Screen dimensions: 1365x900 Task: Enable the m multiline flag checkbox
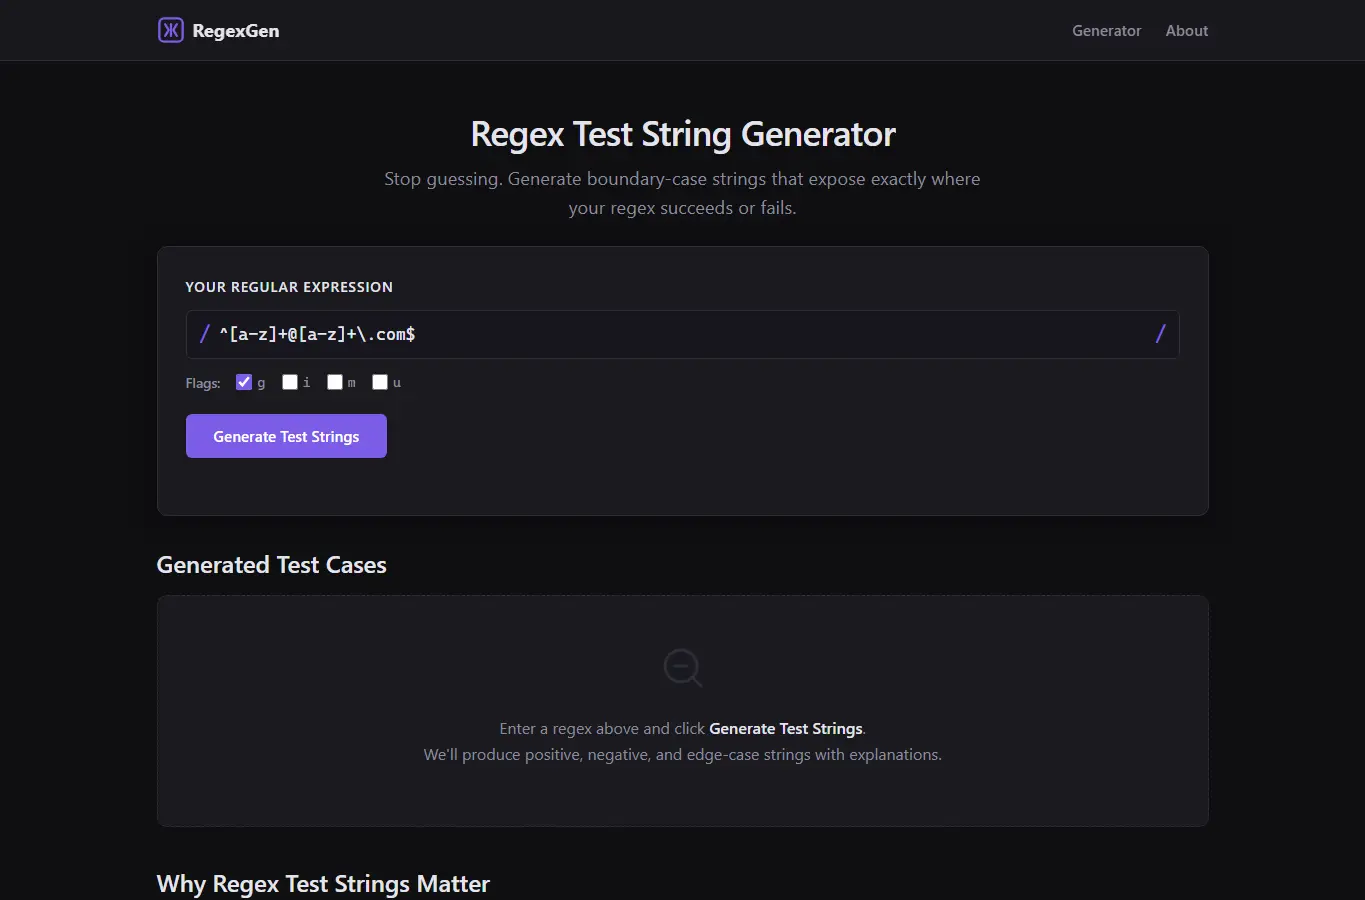335,382
